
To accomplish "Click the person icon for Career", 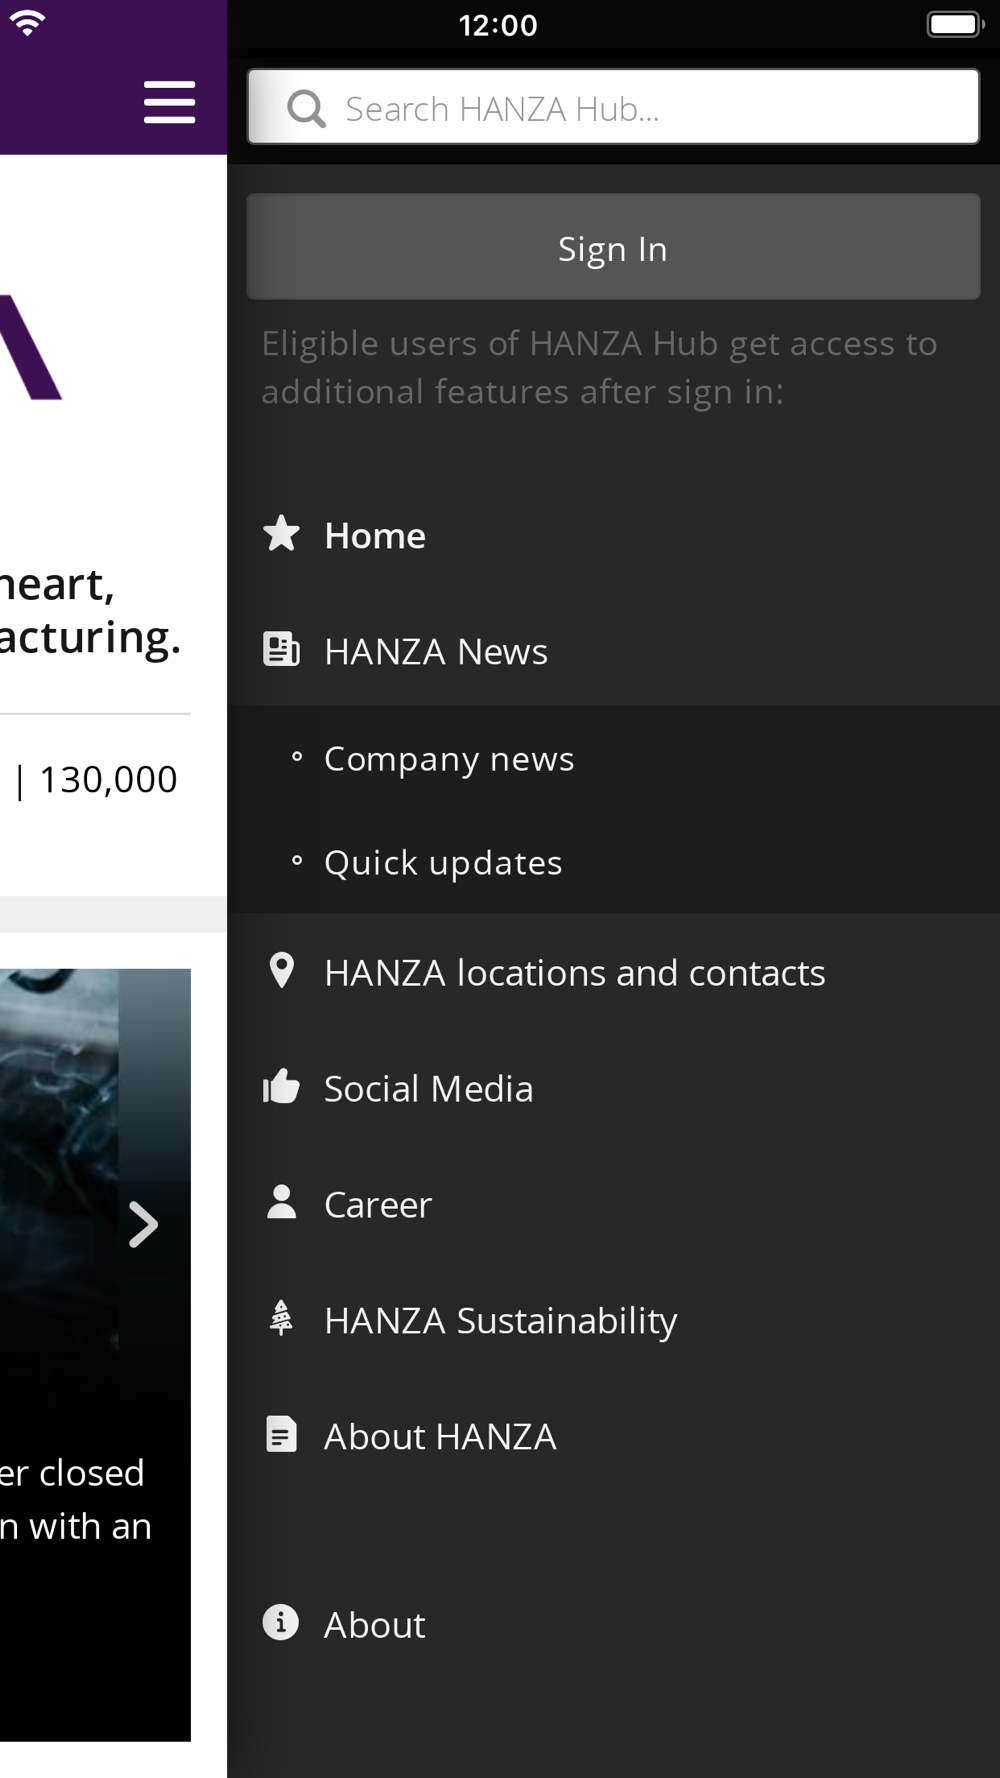I will click(x=282, y=1203).
